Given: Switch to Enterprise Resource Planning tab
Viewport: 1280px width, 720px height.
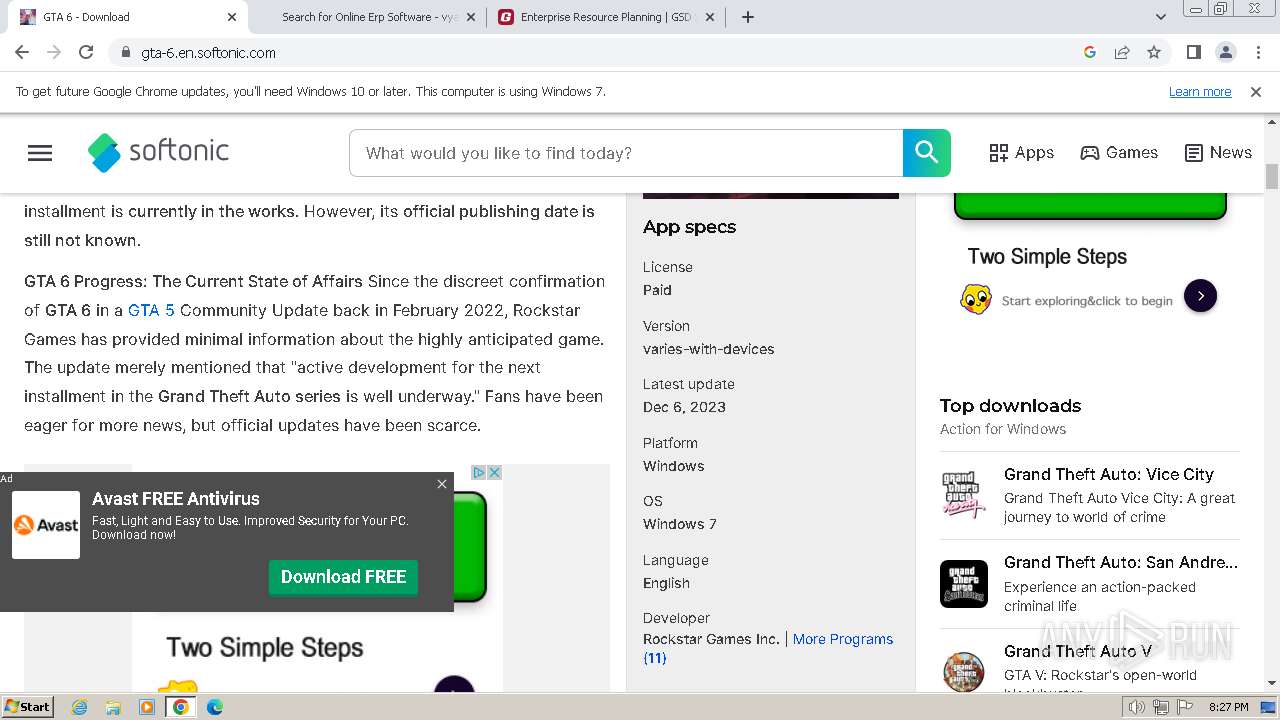Looking at the screenshot, I should click(605, 17).
